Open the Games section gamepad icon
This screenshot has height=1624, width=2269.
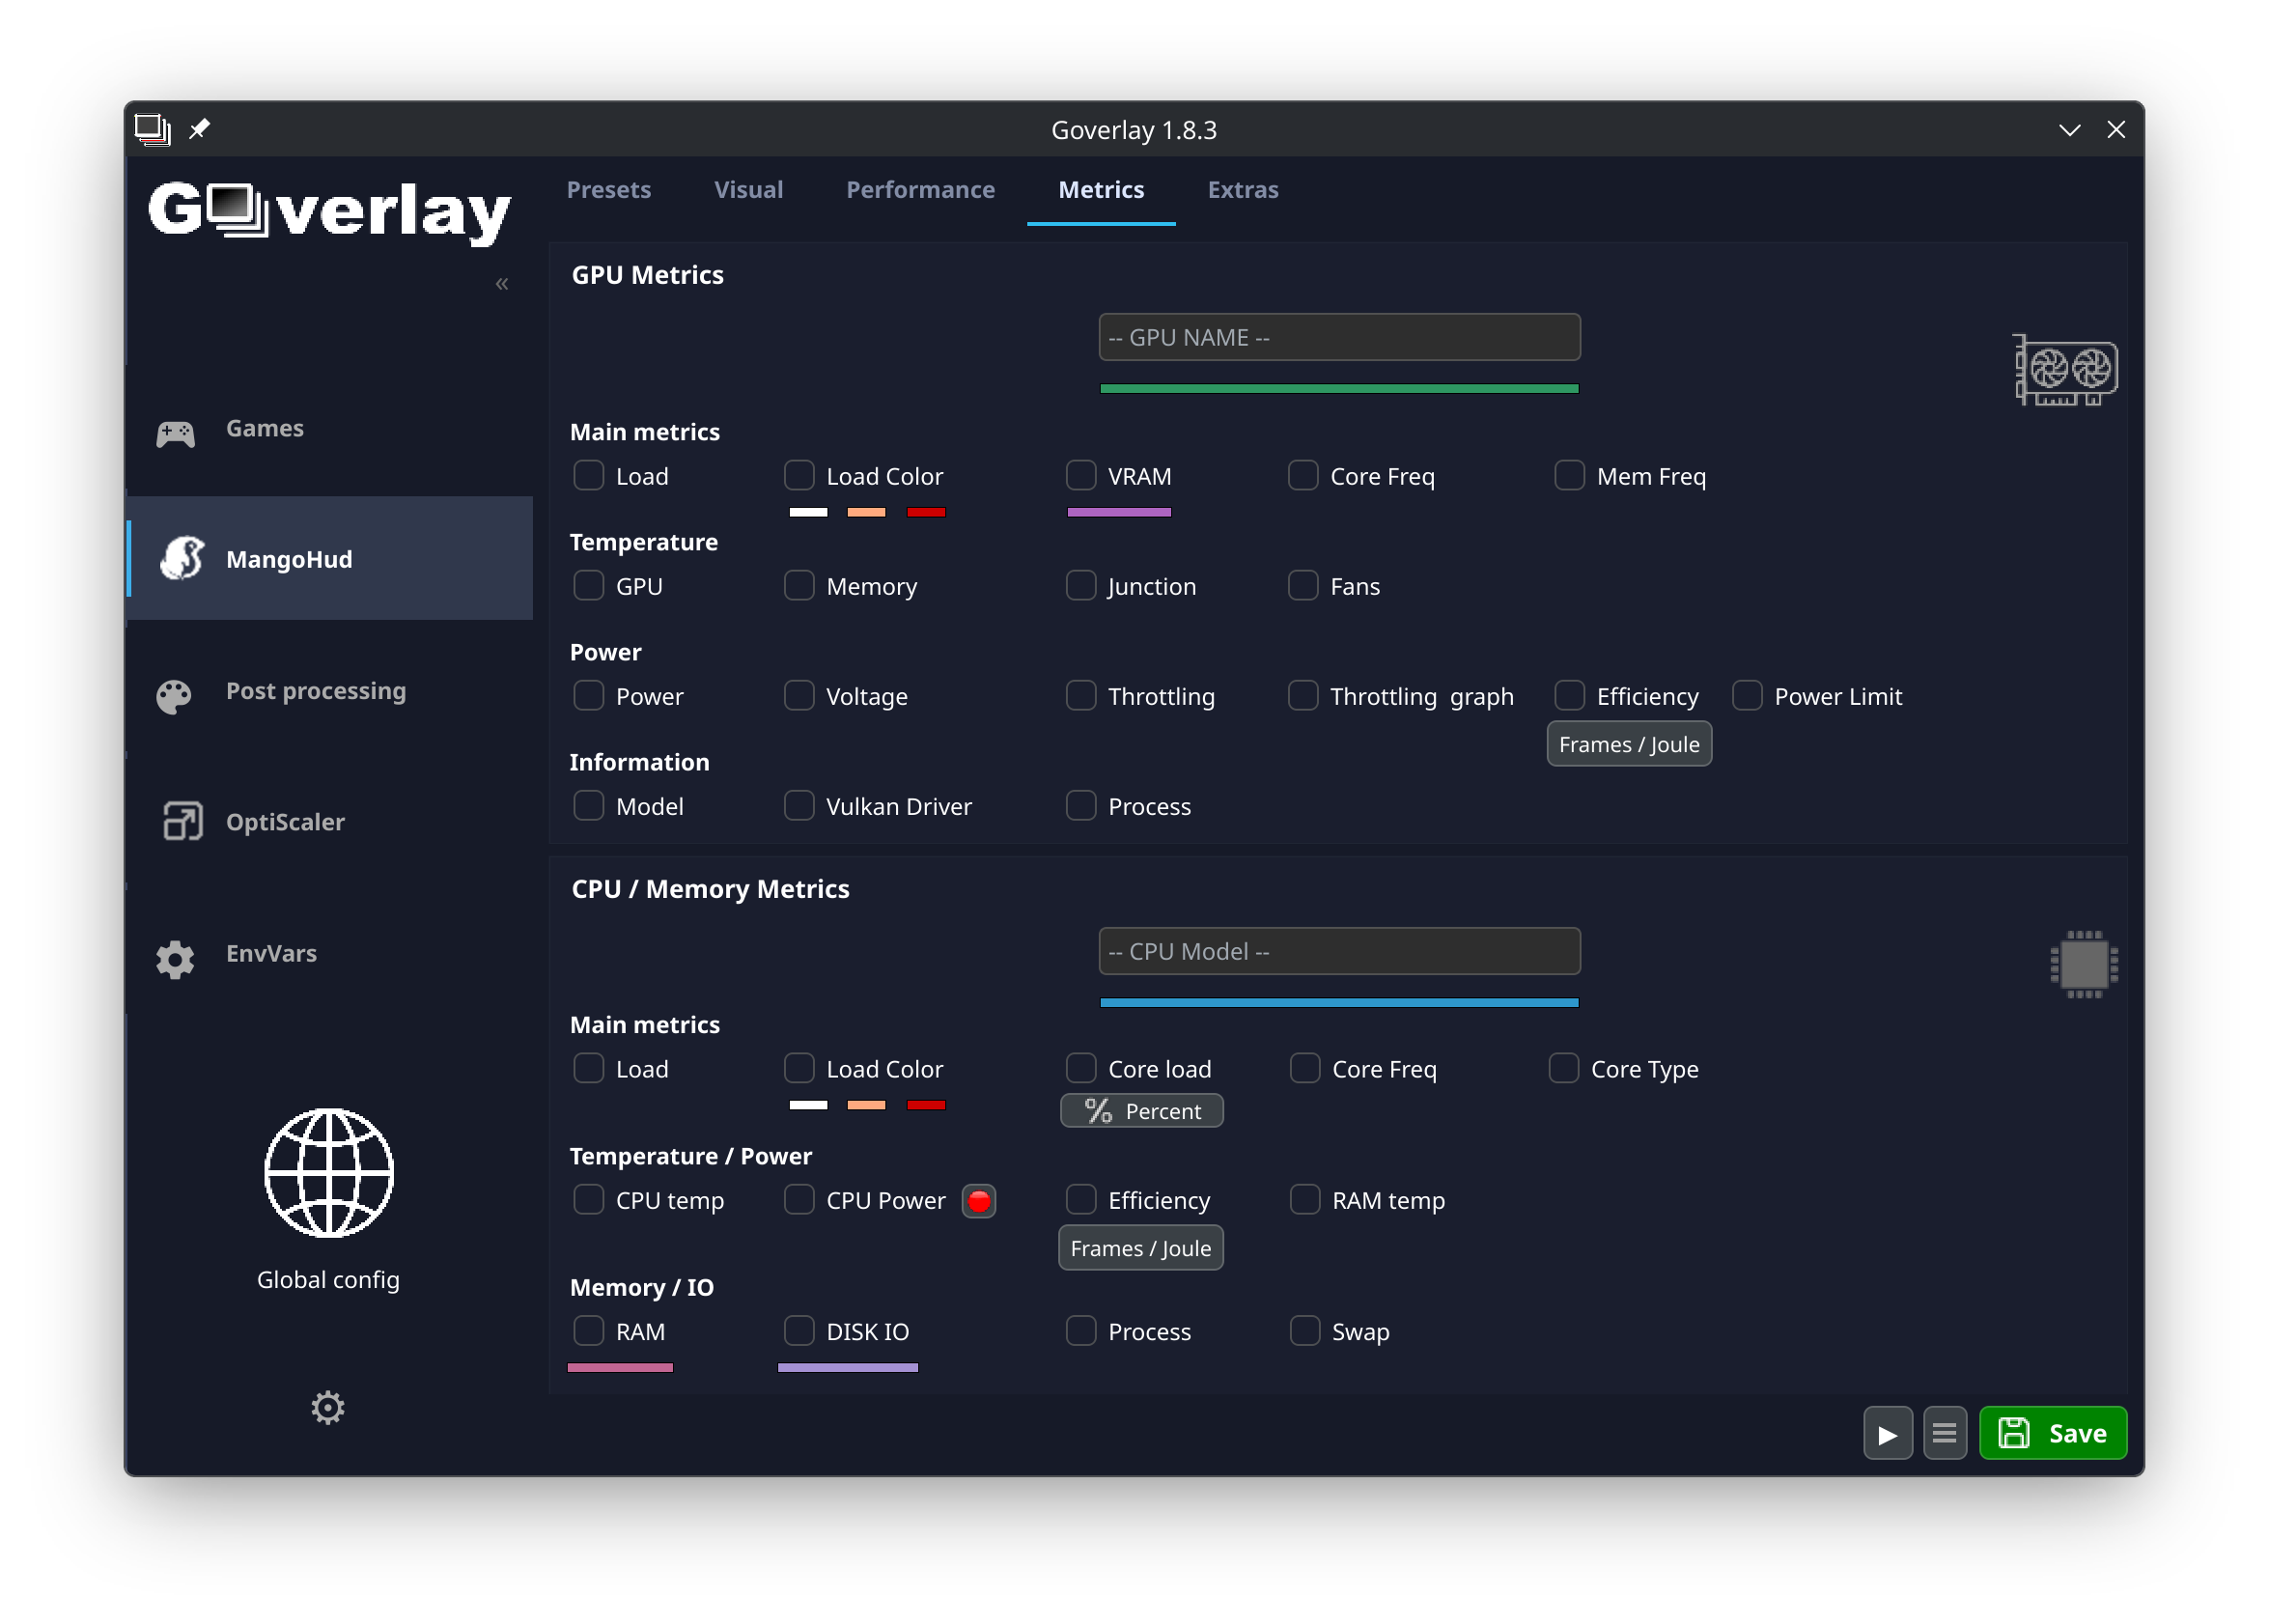(175, 433)
